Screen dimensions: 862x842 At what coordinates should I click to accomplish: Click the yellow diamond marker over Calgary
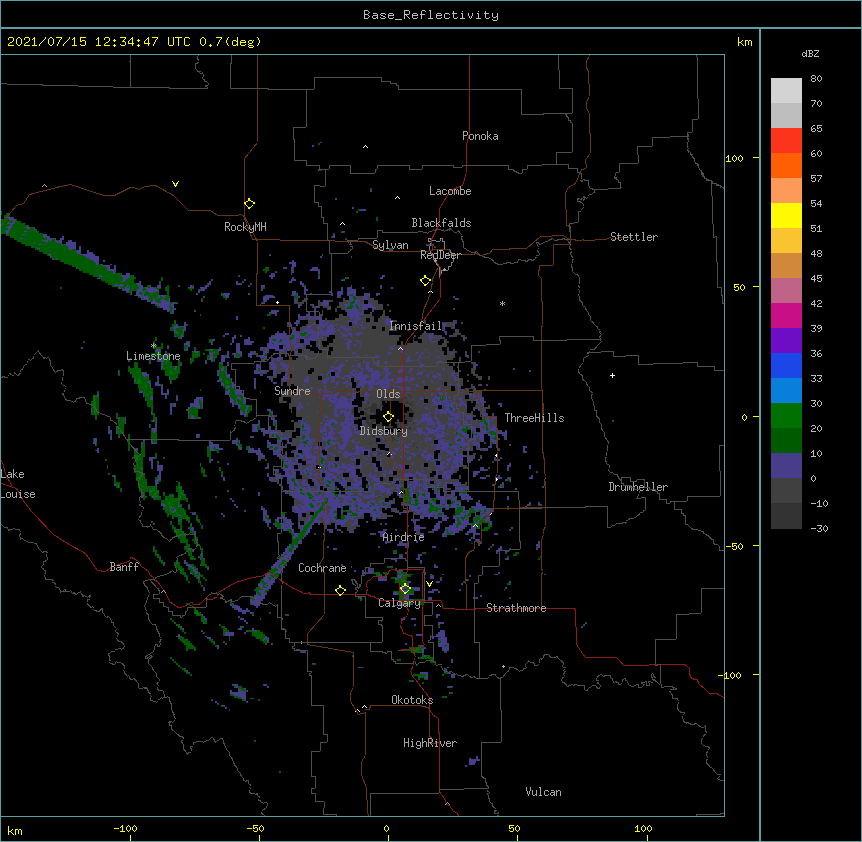pos(405,589)
